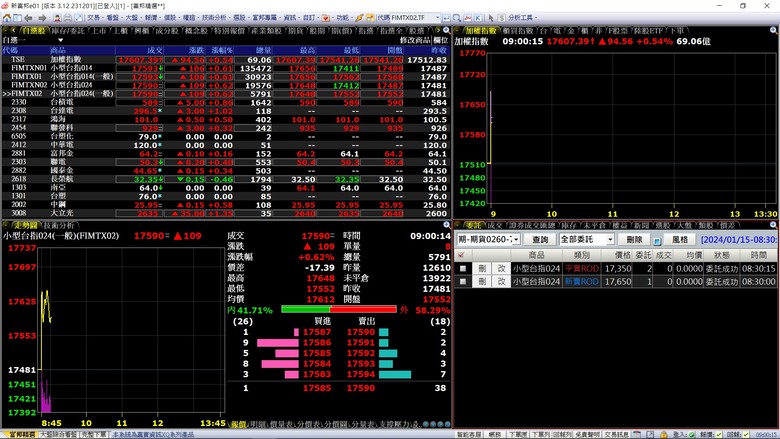This screenshot has width=780, height=439.
Task: Select the 2330 row in the watchlist
Action: coord(225,102)
